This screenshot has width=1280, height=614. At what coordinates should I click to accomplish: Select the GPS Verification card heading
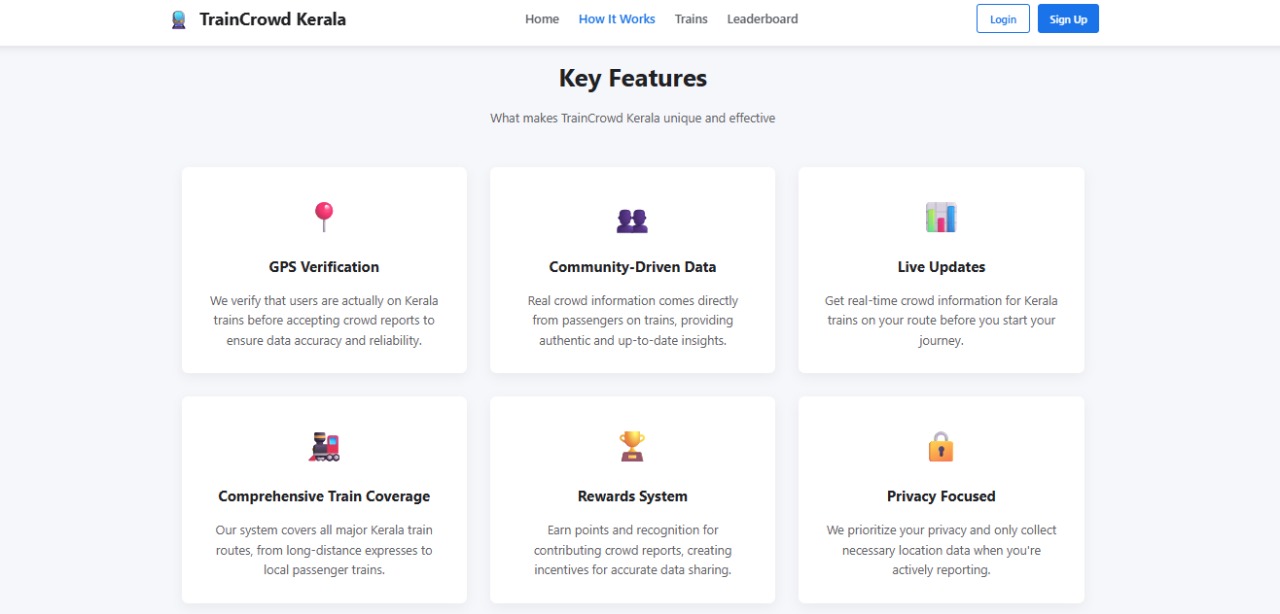click(x=324, y=267)
